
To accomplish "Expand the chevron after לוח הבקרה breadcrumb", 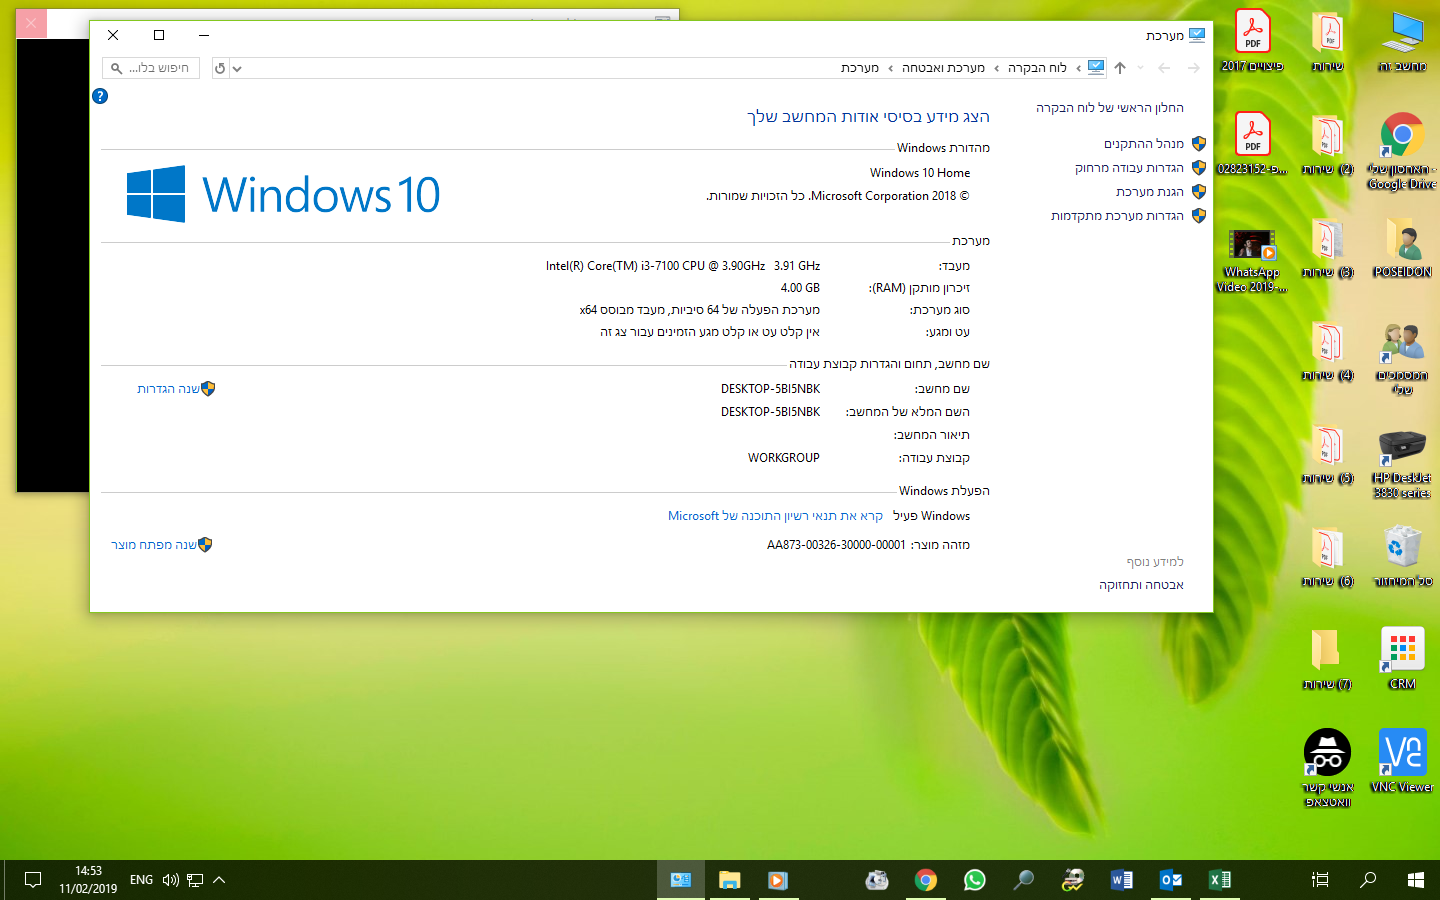I will point(997,68).
